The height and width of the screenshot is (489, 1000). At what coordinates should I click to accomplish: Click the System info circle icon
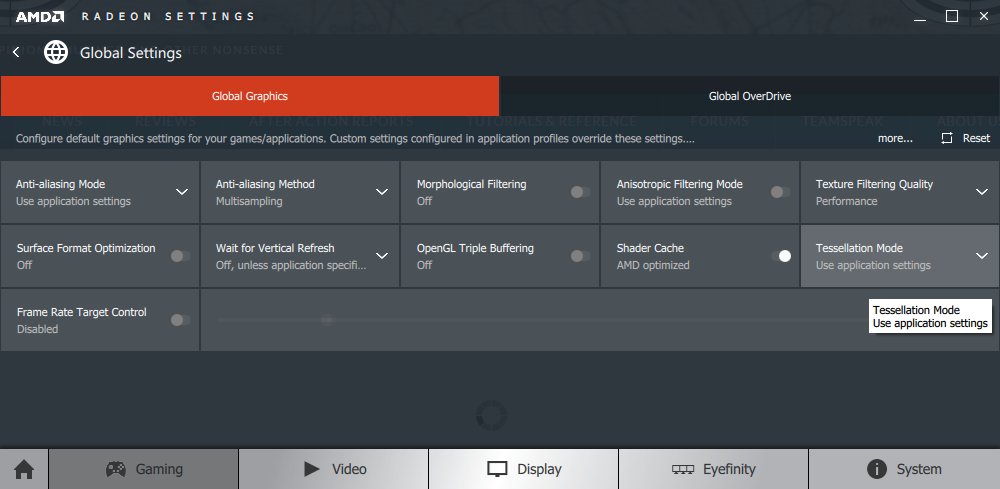(877, 469)
